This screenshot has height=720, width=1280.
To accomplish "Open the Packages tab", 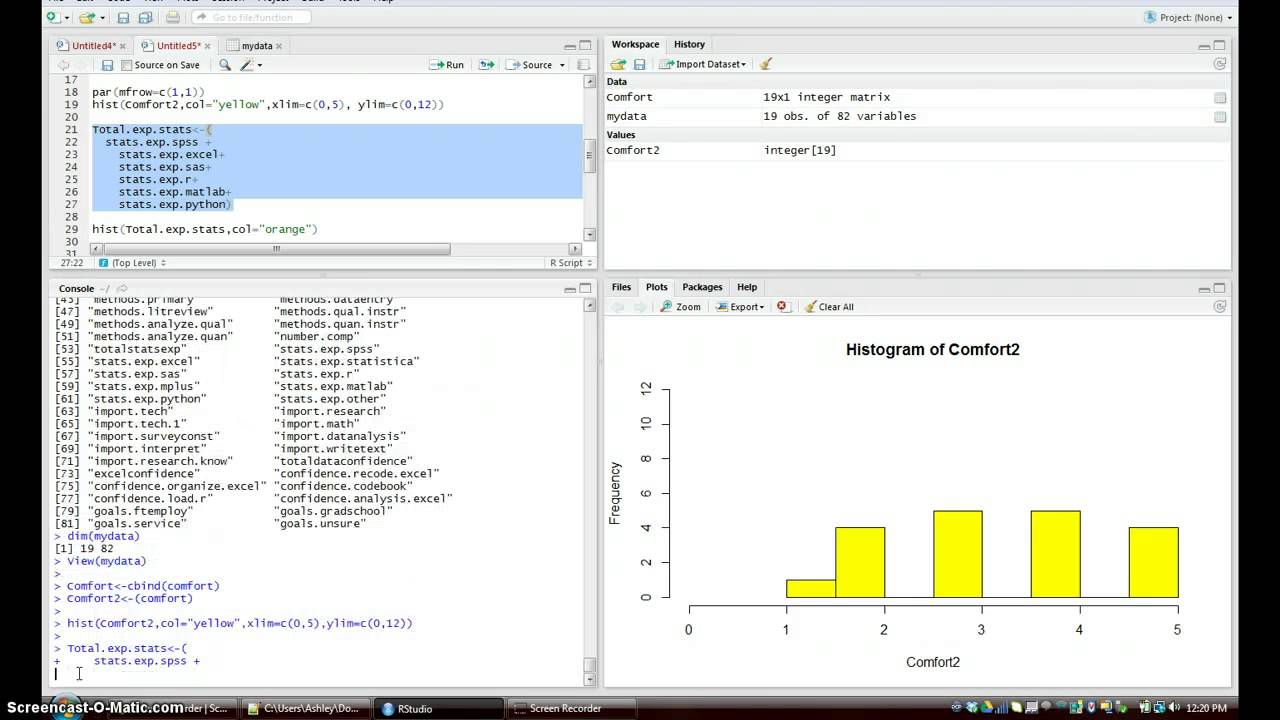I will (702, 287).
